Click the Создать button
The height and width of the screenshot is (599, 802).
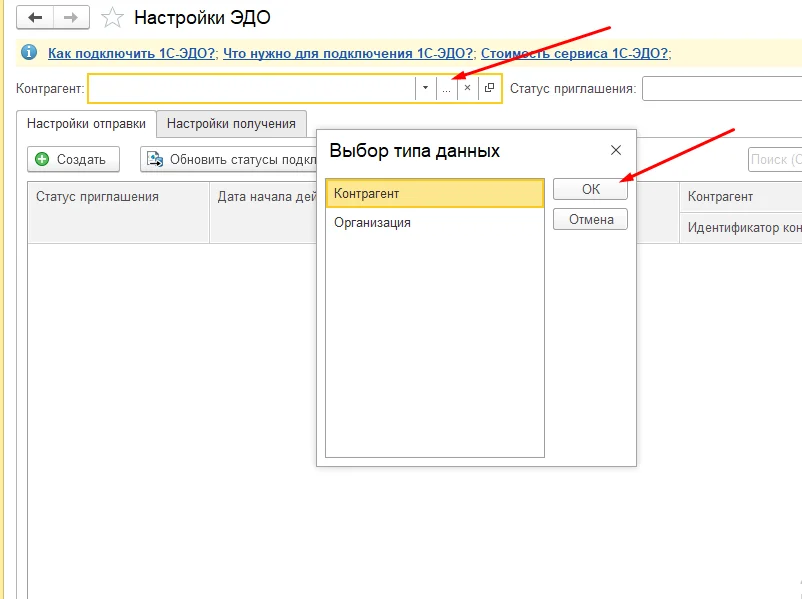tap(73, 160)
